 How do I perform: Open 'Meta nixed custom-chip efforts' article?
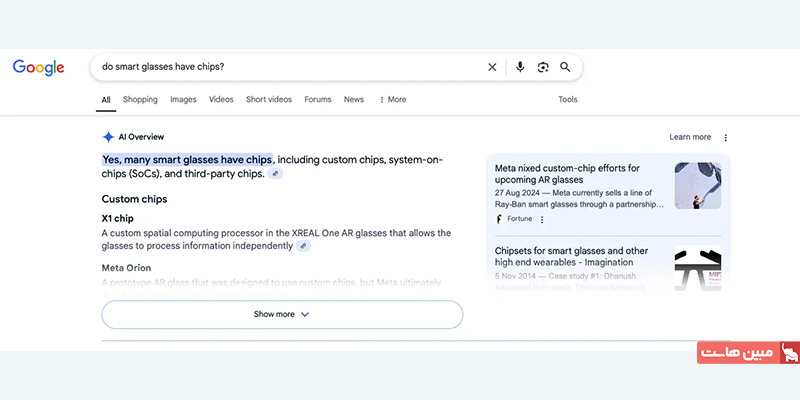click(x=567, y=174)
